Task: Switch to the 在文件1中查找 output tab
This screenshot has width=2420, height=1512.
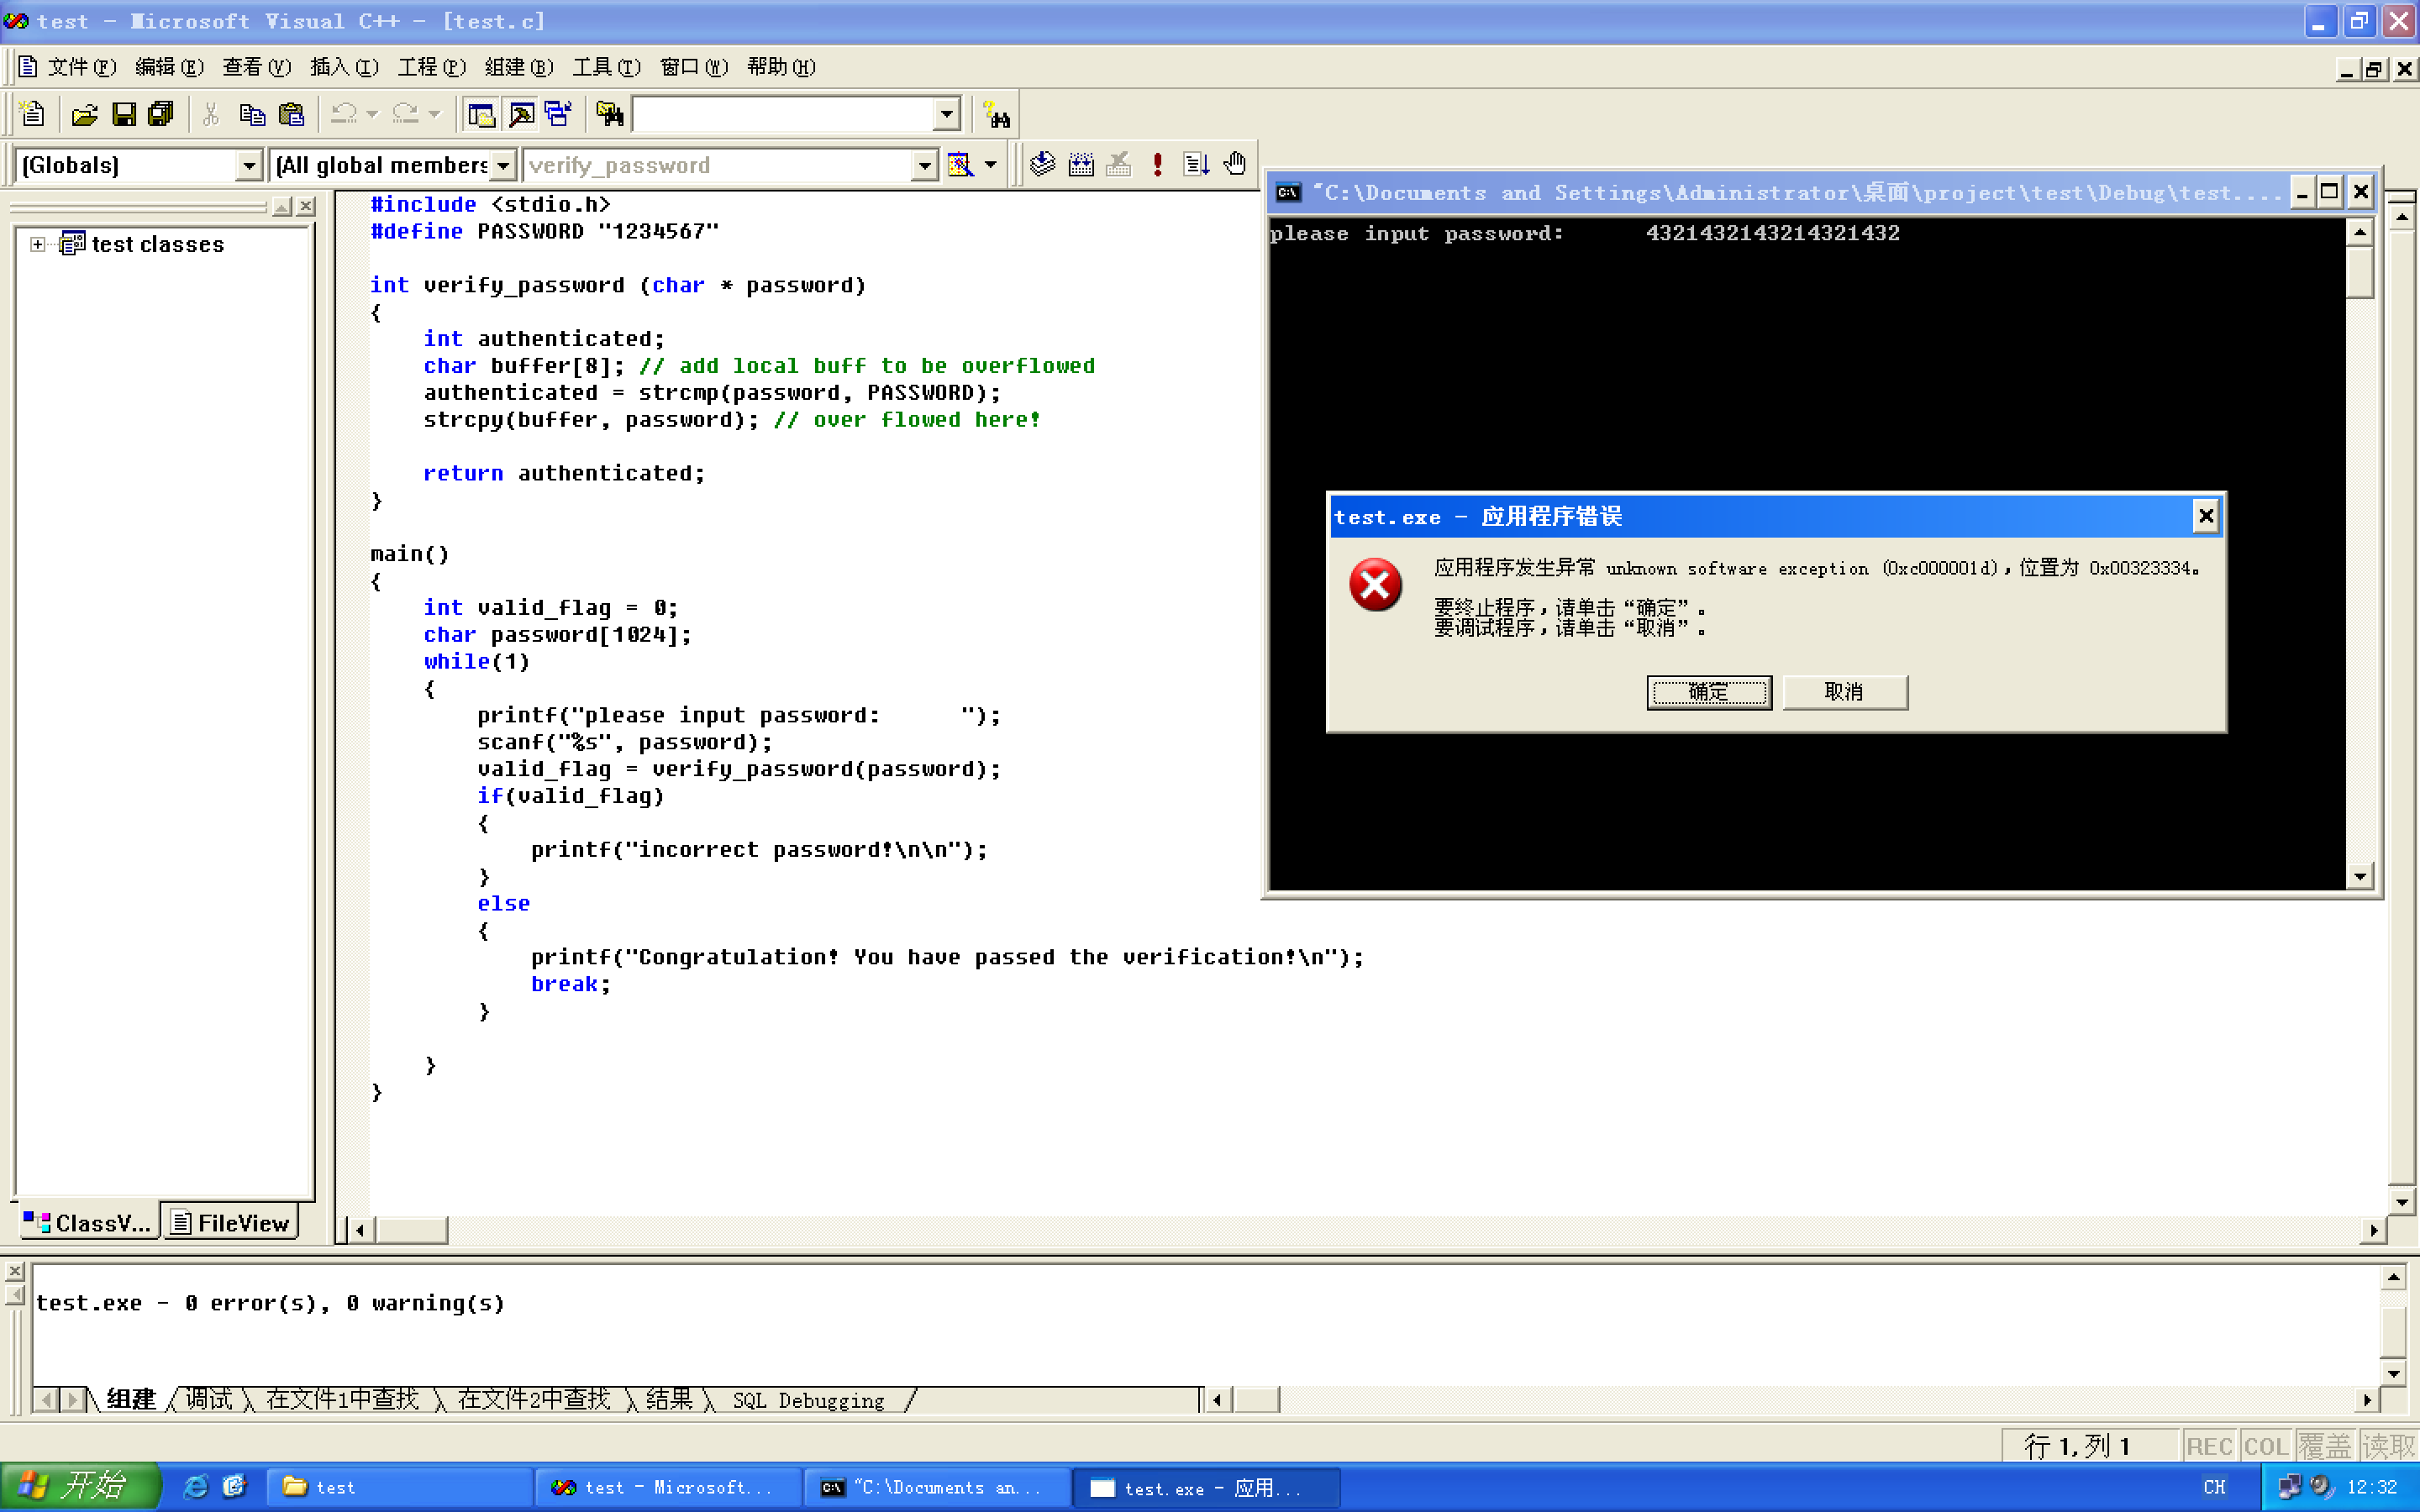Action: pos(342,1399)
